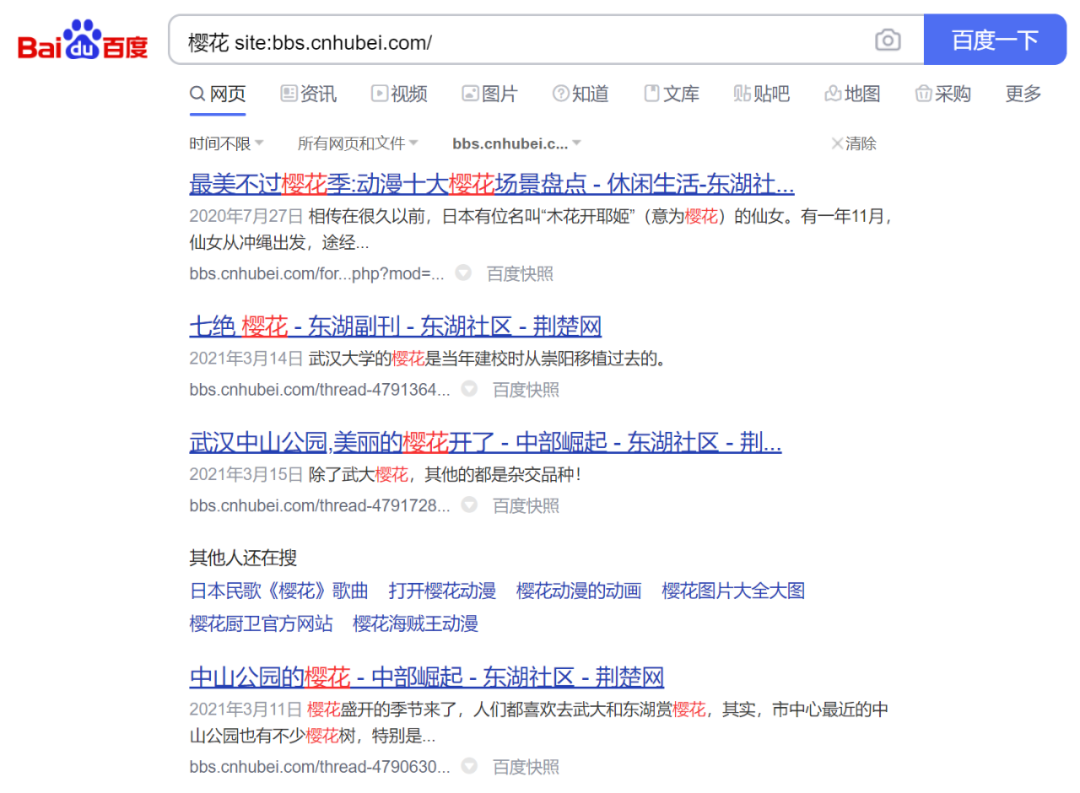Viewport: 1080px width, 793px height.
Task: Open the 地图 tab
Action: pyautogui.click(x=853, y=94)
